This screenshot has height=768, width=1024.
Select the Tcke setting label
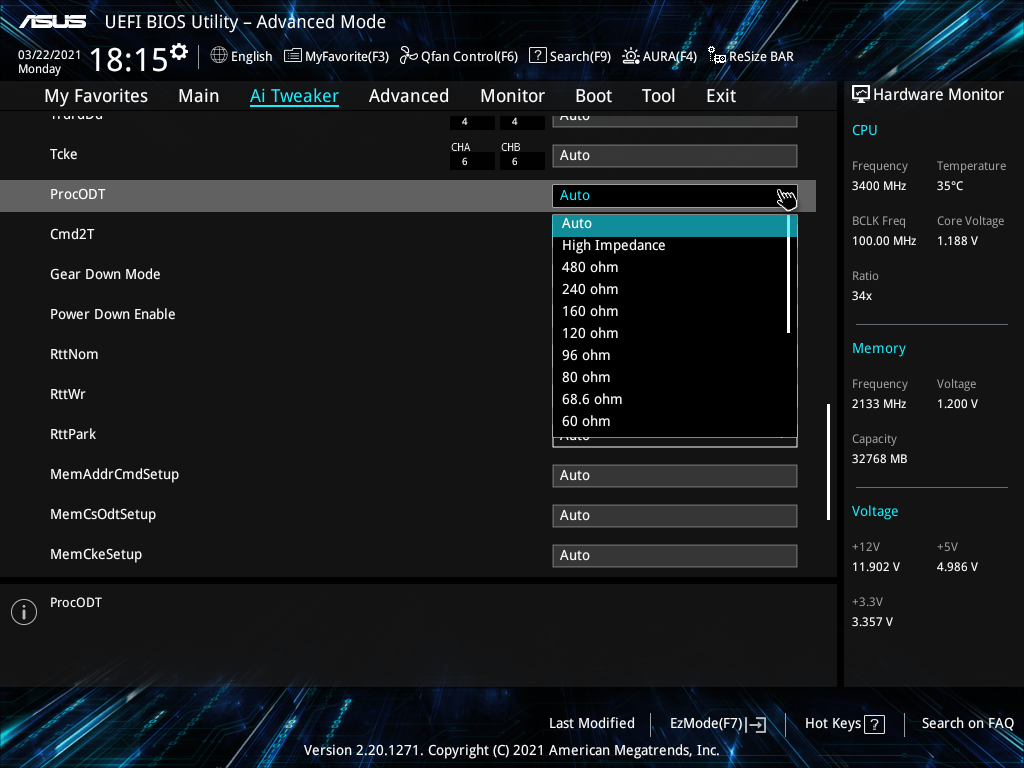click(63, 154)
